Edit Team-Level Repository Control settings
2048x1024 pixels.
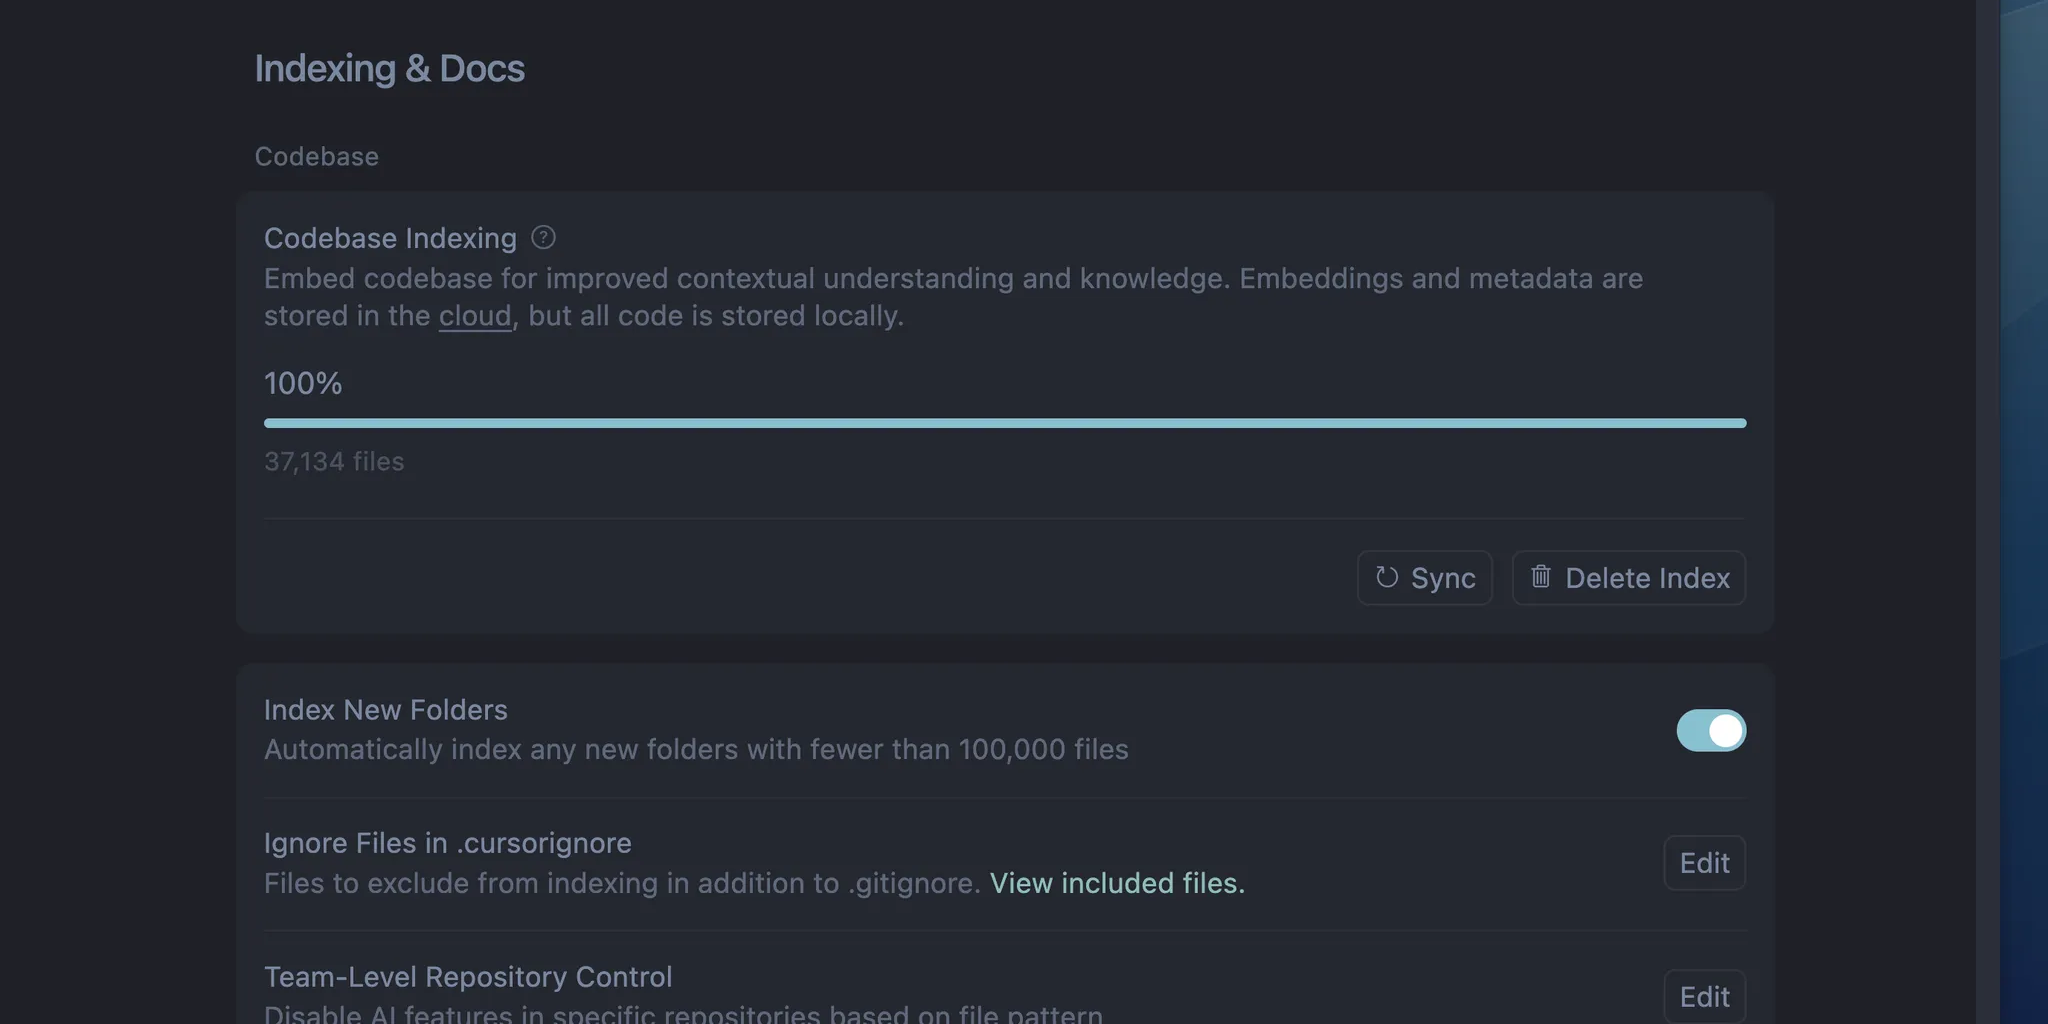point(1705,996)
